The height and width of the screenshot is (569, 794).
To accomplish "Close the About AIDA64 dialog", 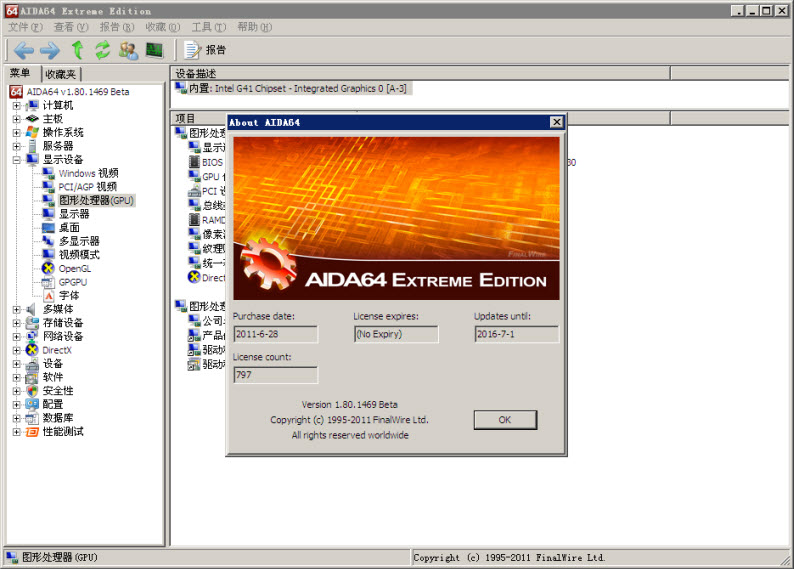I will point(557,122).
